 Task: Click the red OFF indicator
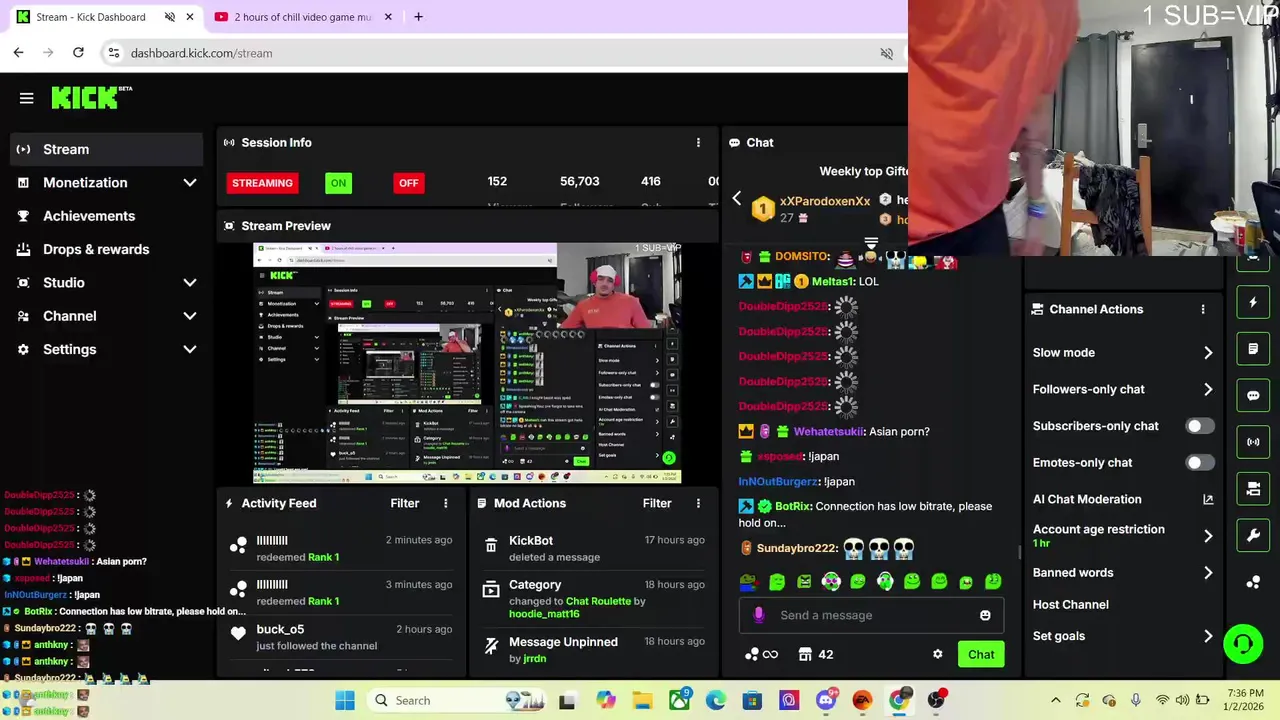pos(408,183)
